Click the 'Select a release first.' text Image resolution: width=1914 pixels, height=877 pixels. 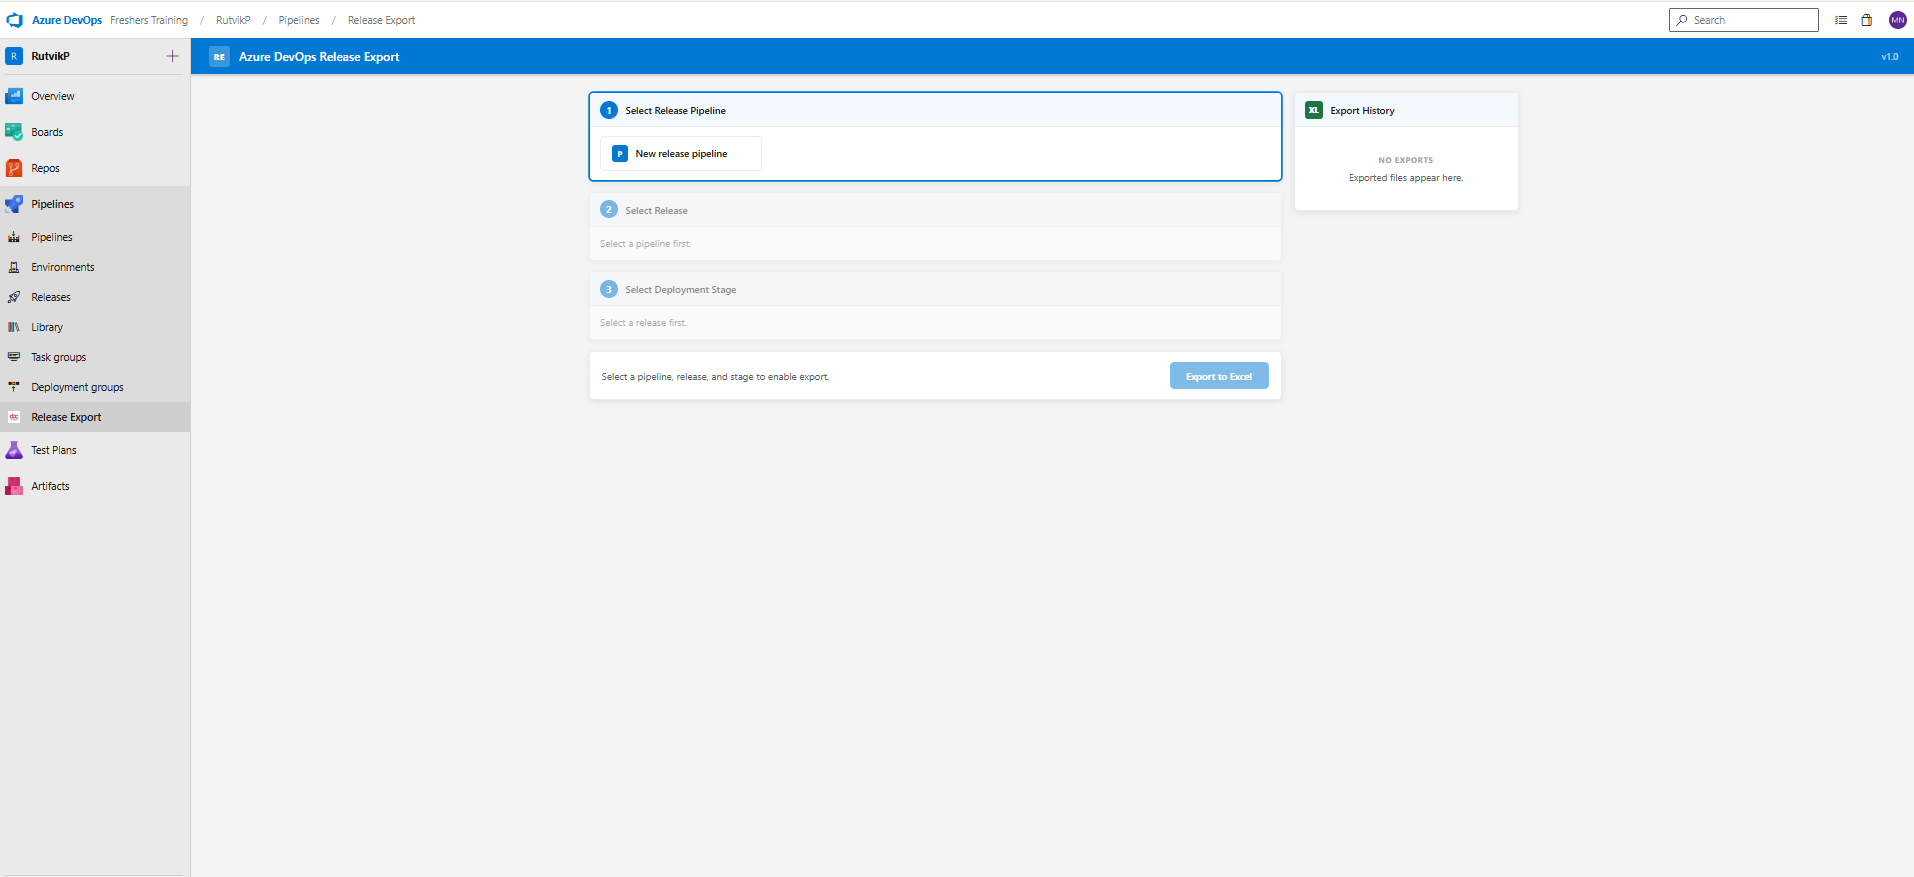pyautogui.click(x=643, y=323)
